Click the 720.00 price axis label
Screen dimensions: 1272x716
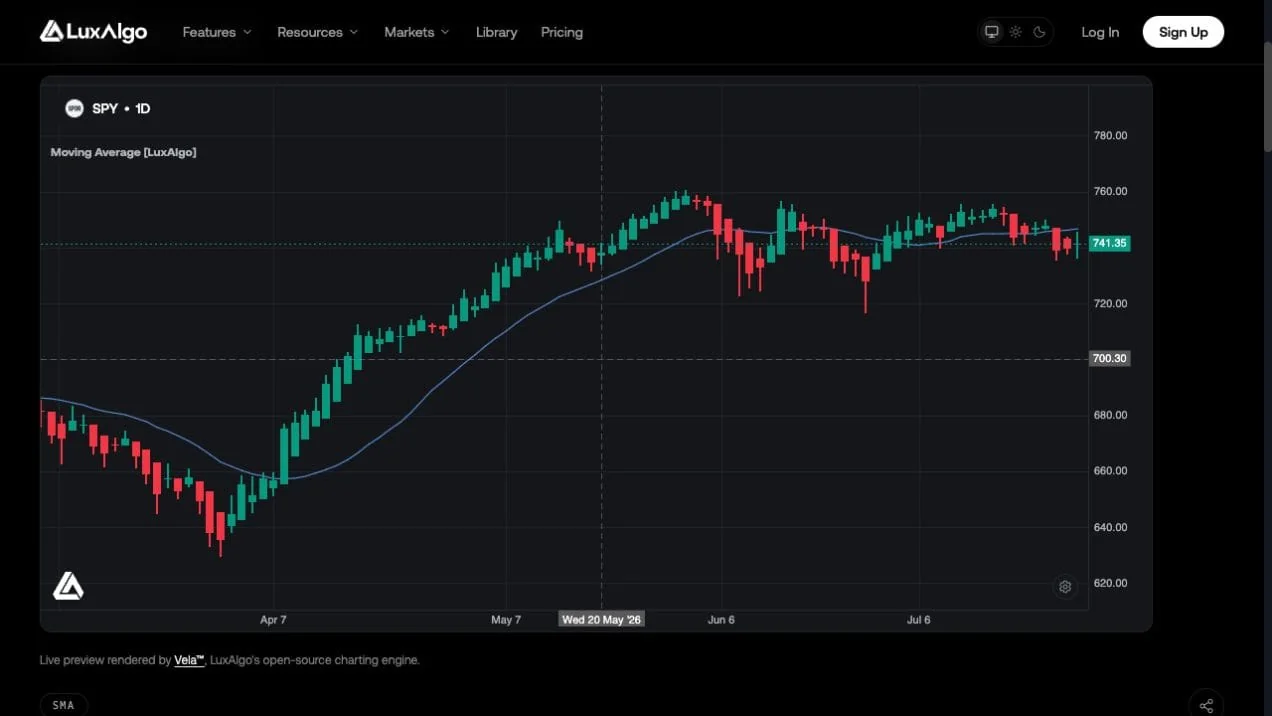[x=1110, y=303]
